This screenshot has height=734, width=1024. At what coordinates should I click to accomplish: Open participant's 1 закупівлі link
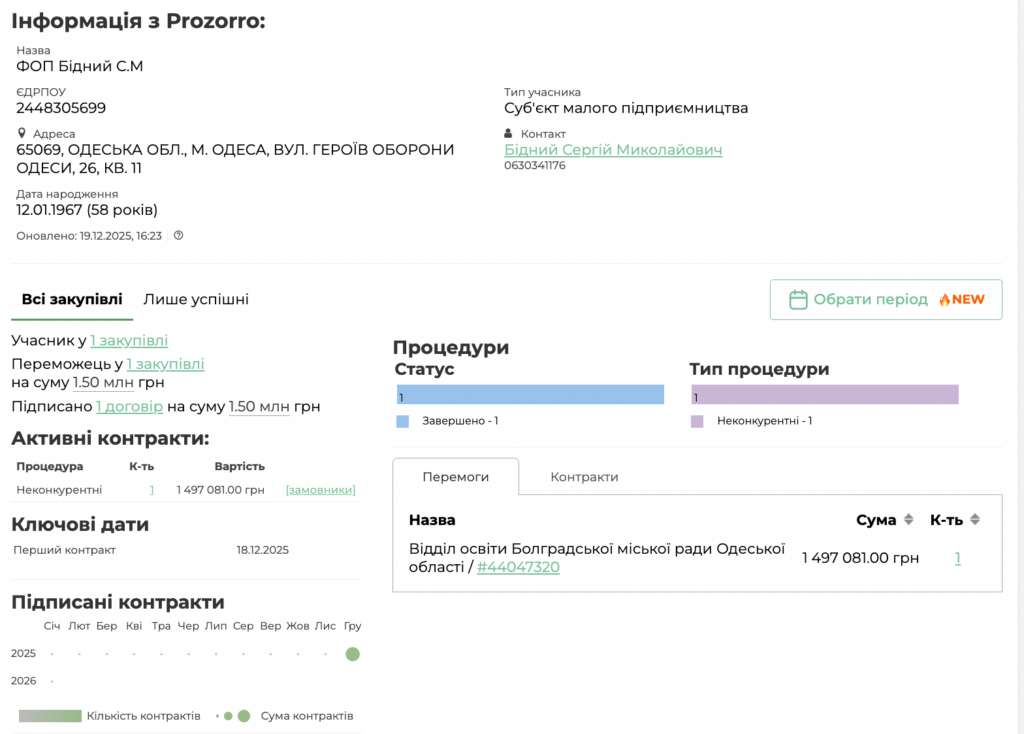(129, 341)
